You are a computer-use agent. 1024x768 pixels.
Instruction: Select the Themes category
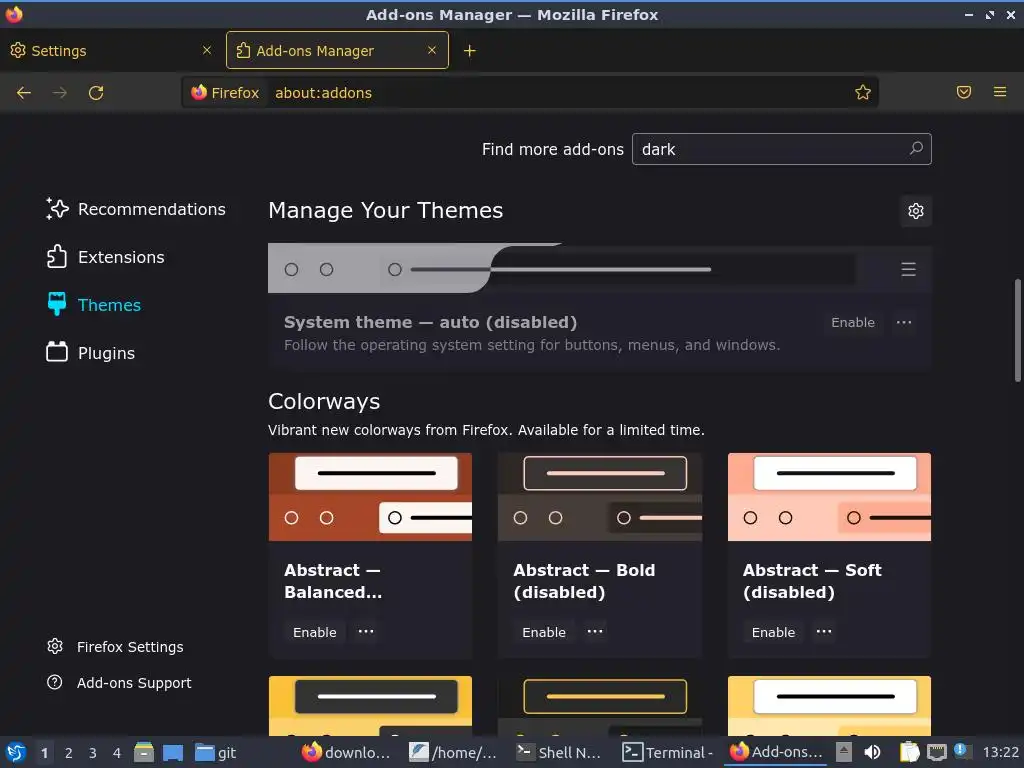[93, 305]
